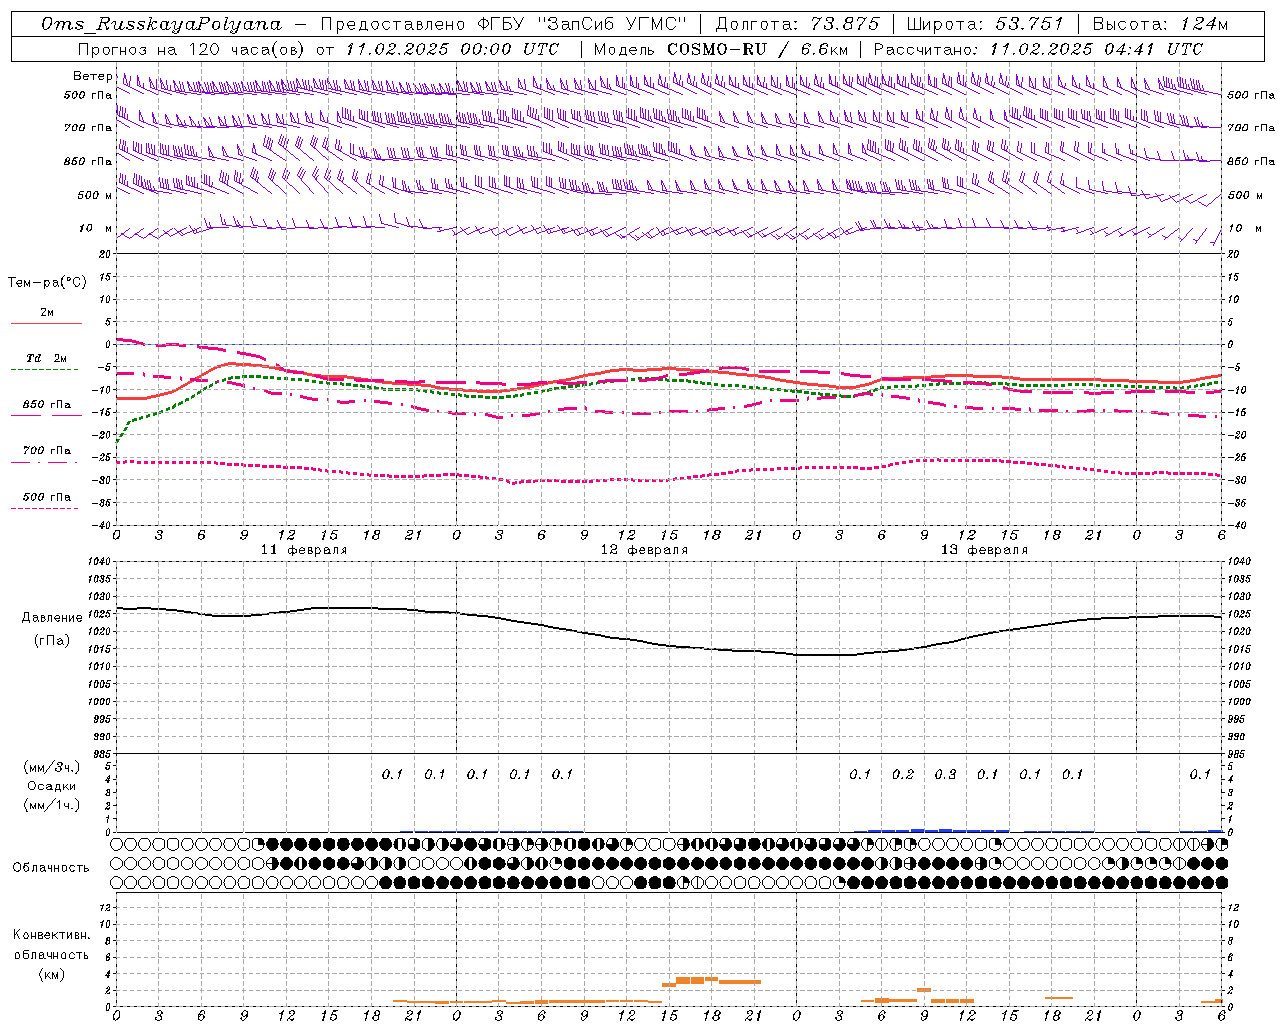Click the 12 февраля date label
The image size is (1280, 1024).
[644, 550]
